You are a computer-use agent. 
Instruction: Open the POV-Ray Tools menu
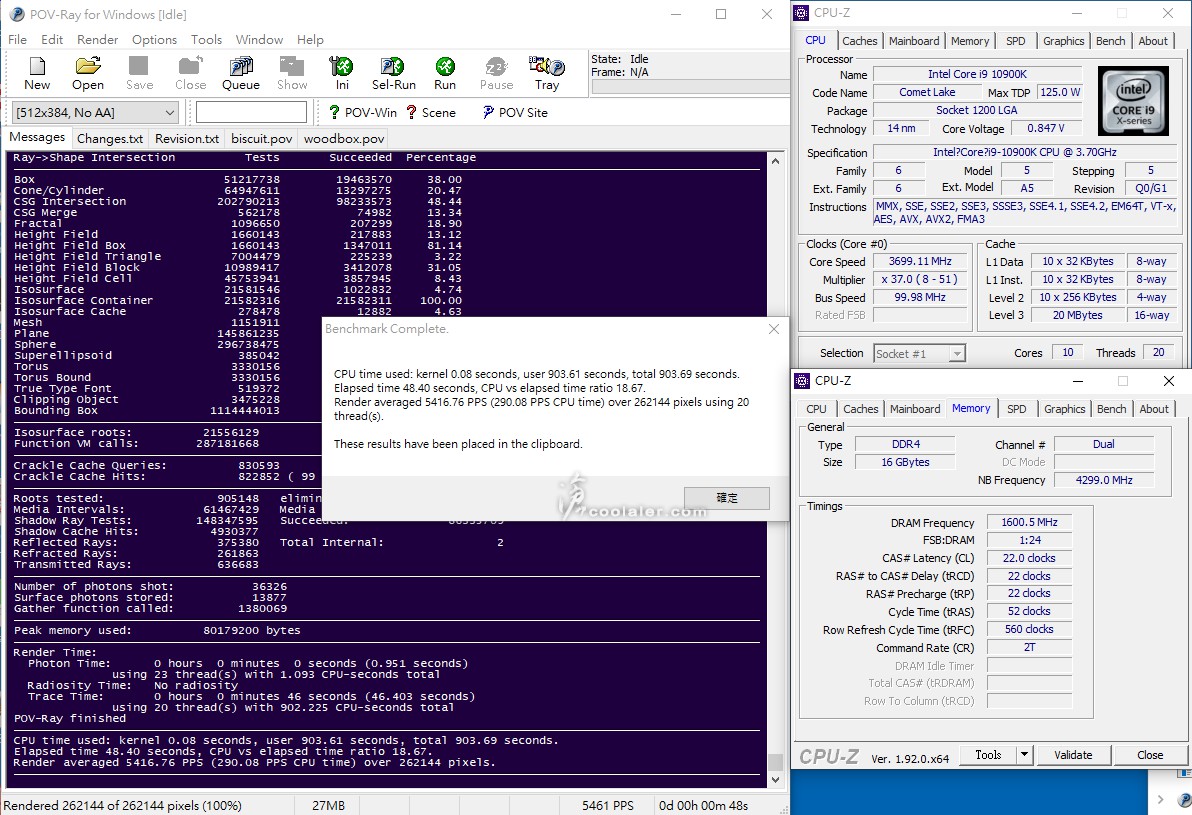206,40
